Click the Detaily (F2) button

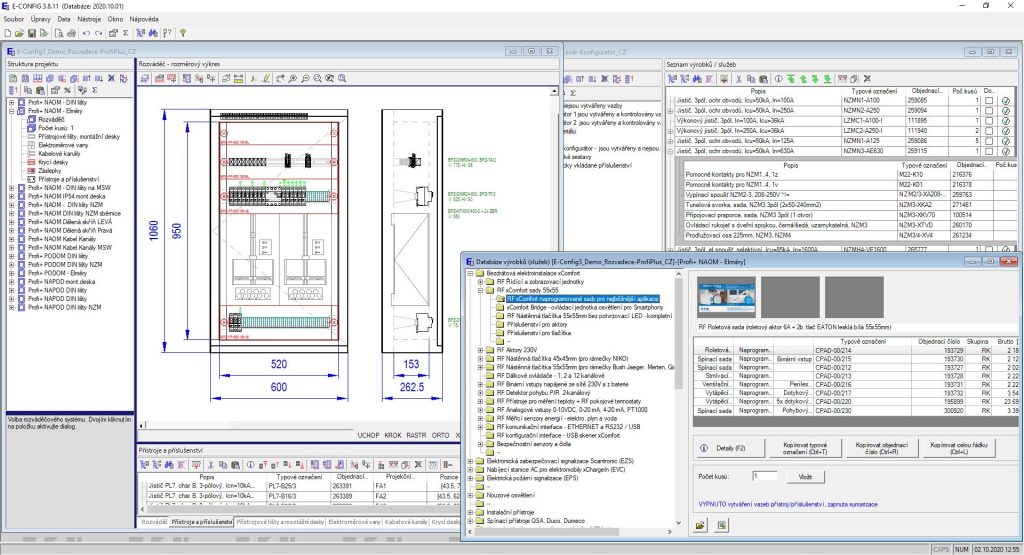tap(728, 447)
